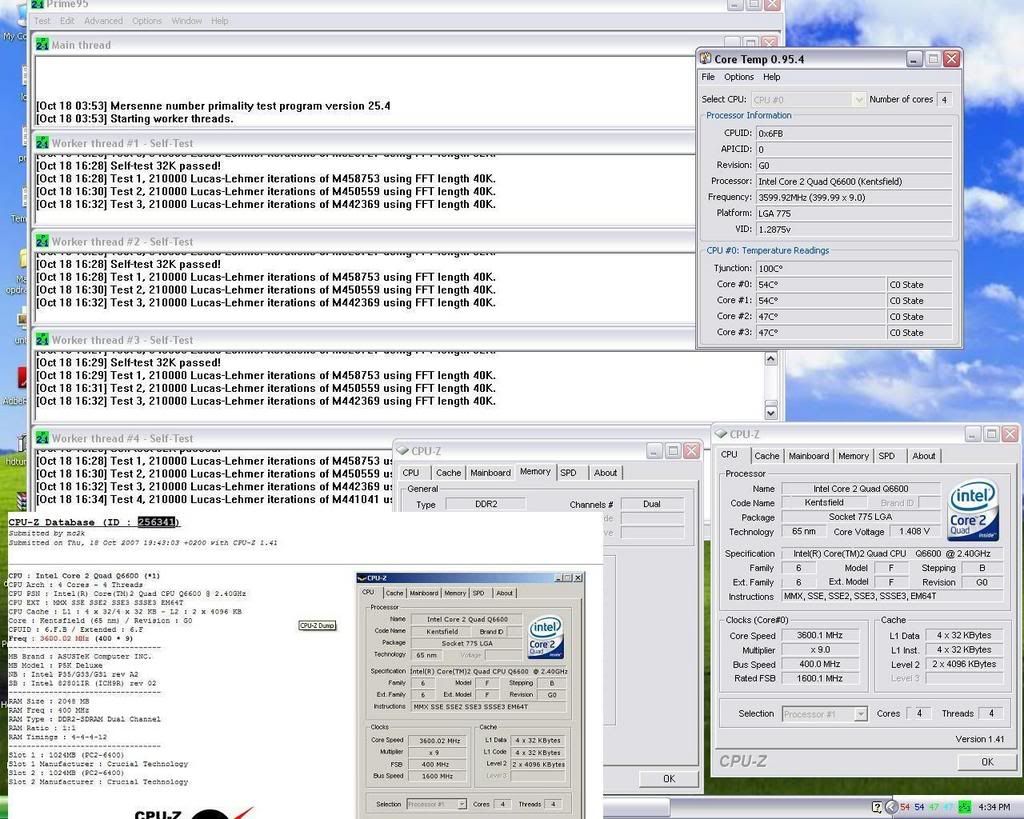
Task: Open the File menu in Core Temp
Action: (708, 77)
